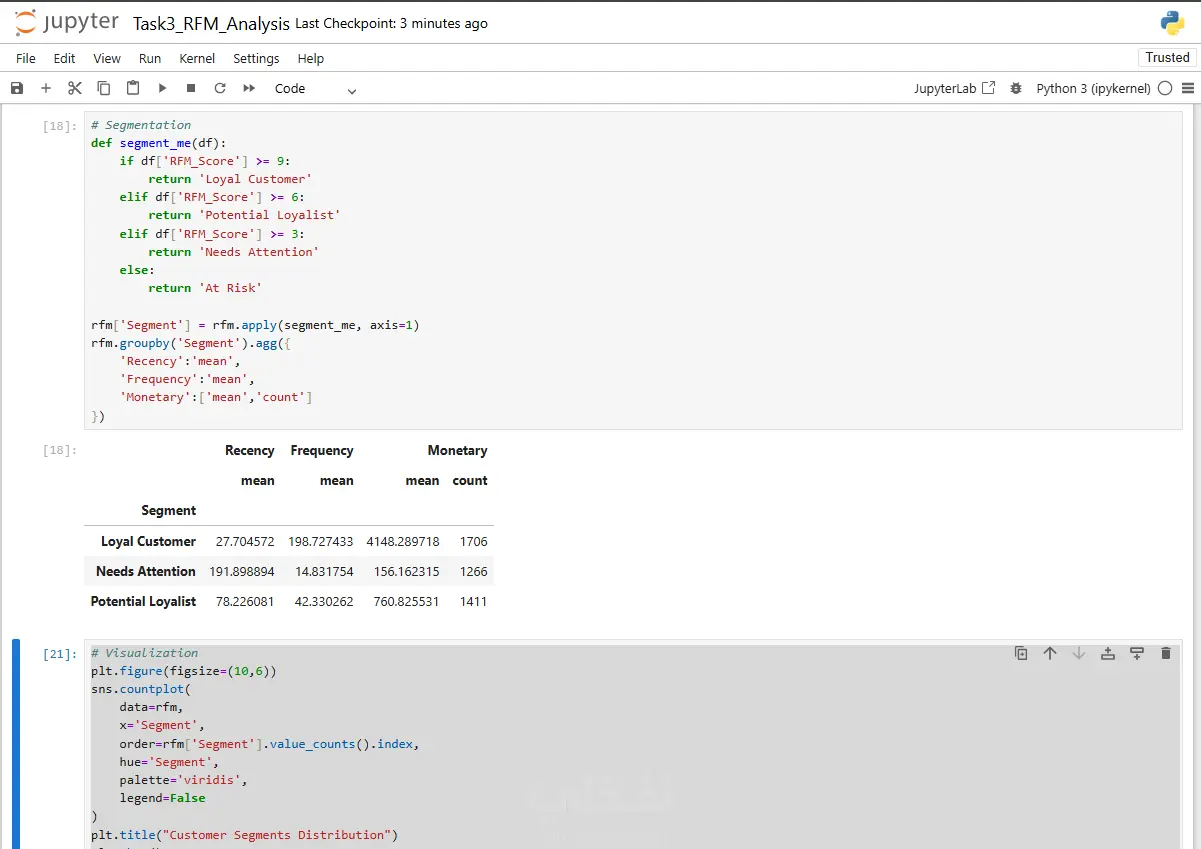Enable the debugger bug icon
Screen dimensions: 1201x849
1016,88
